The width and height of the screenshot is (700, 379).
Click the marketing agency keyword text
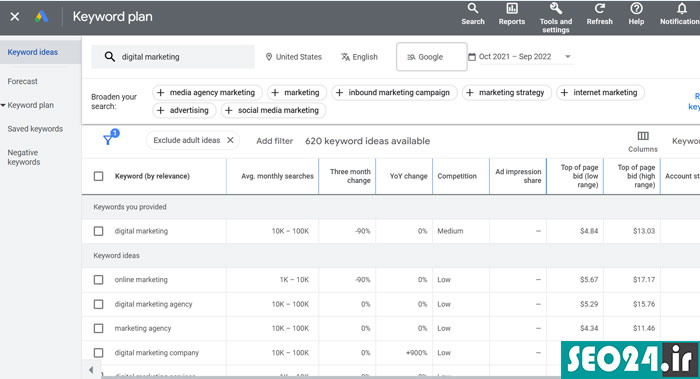[142, 328]
